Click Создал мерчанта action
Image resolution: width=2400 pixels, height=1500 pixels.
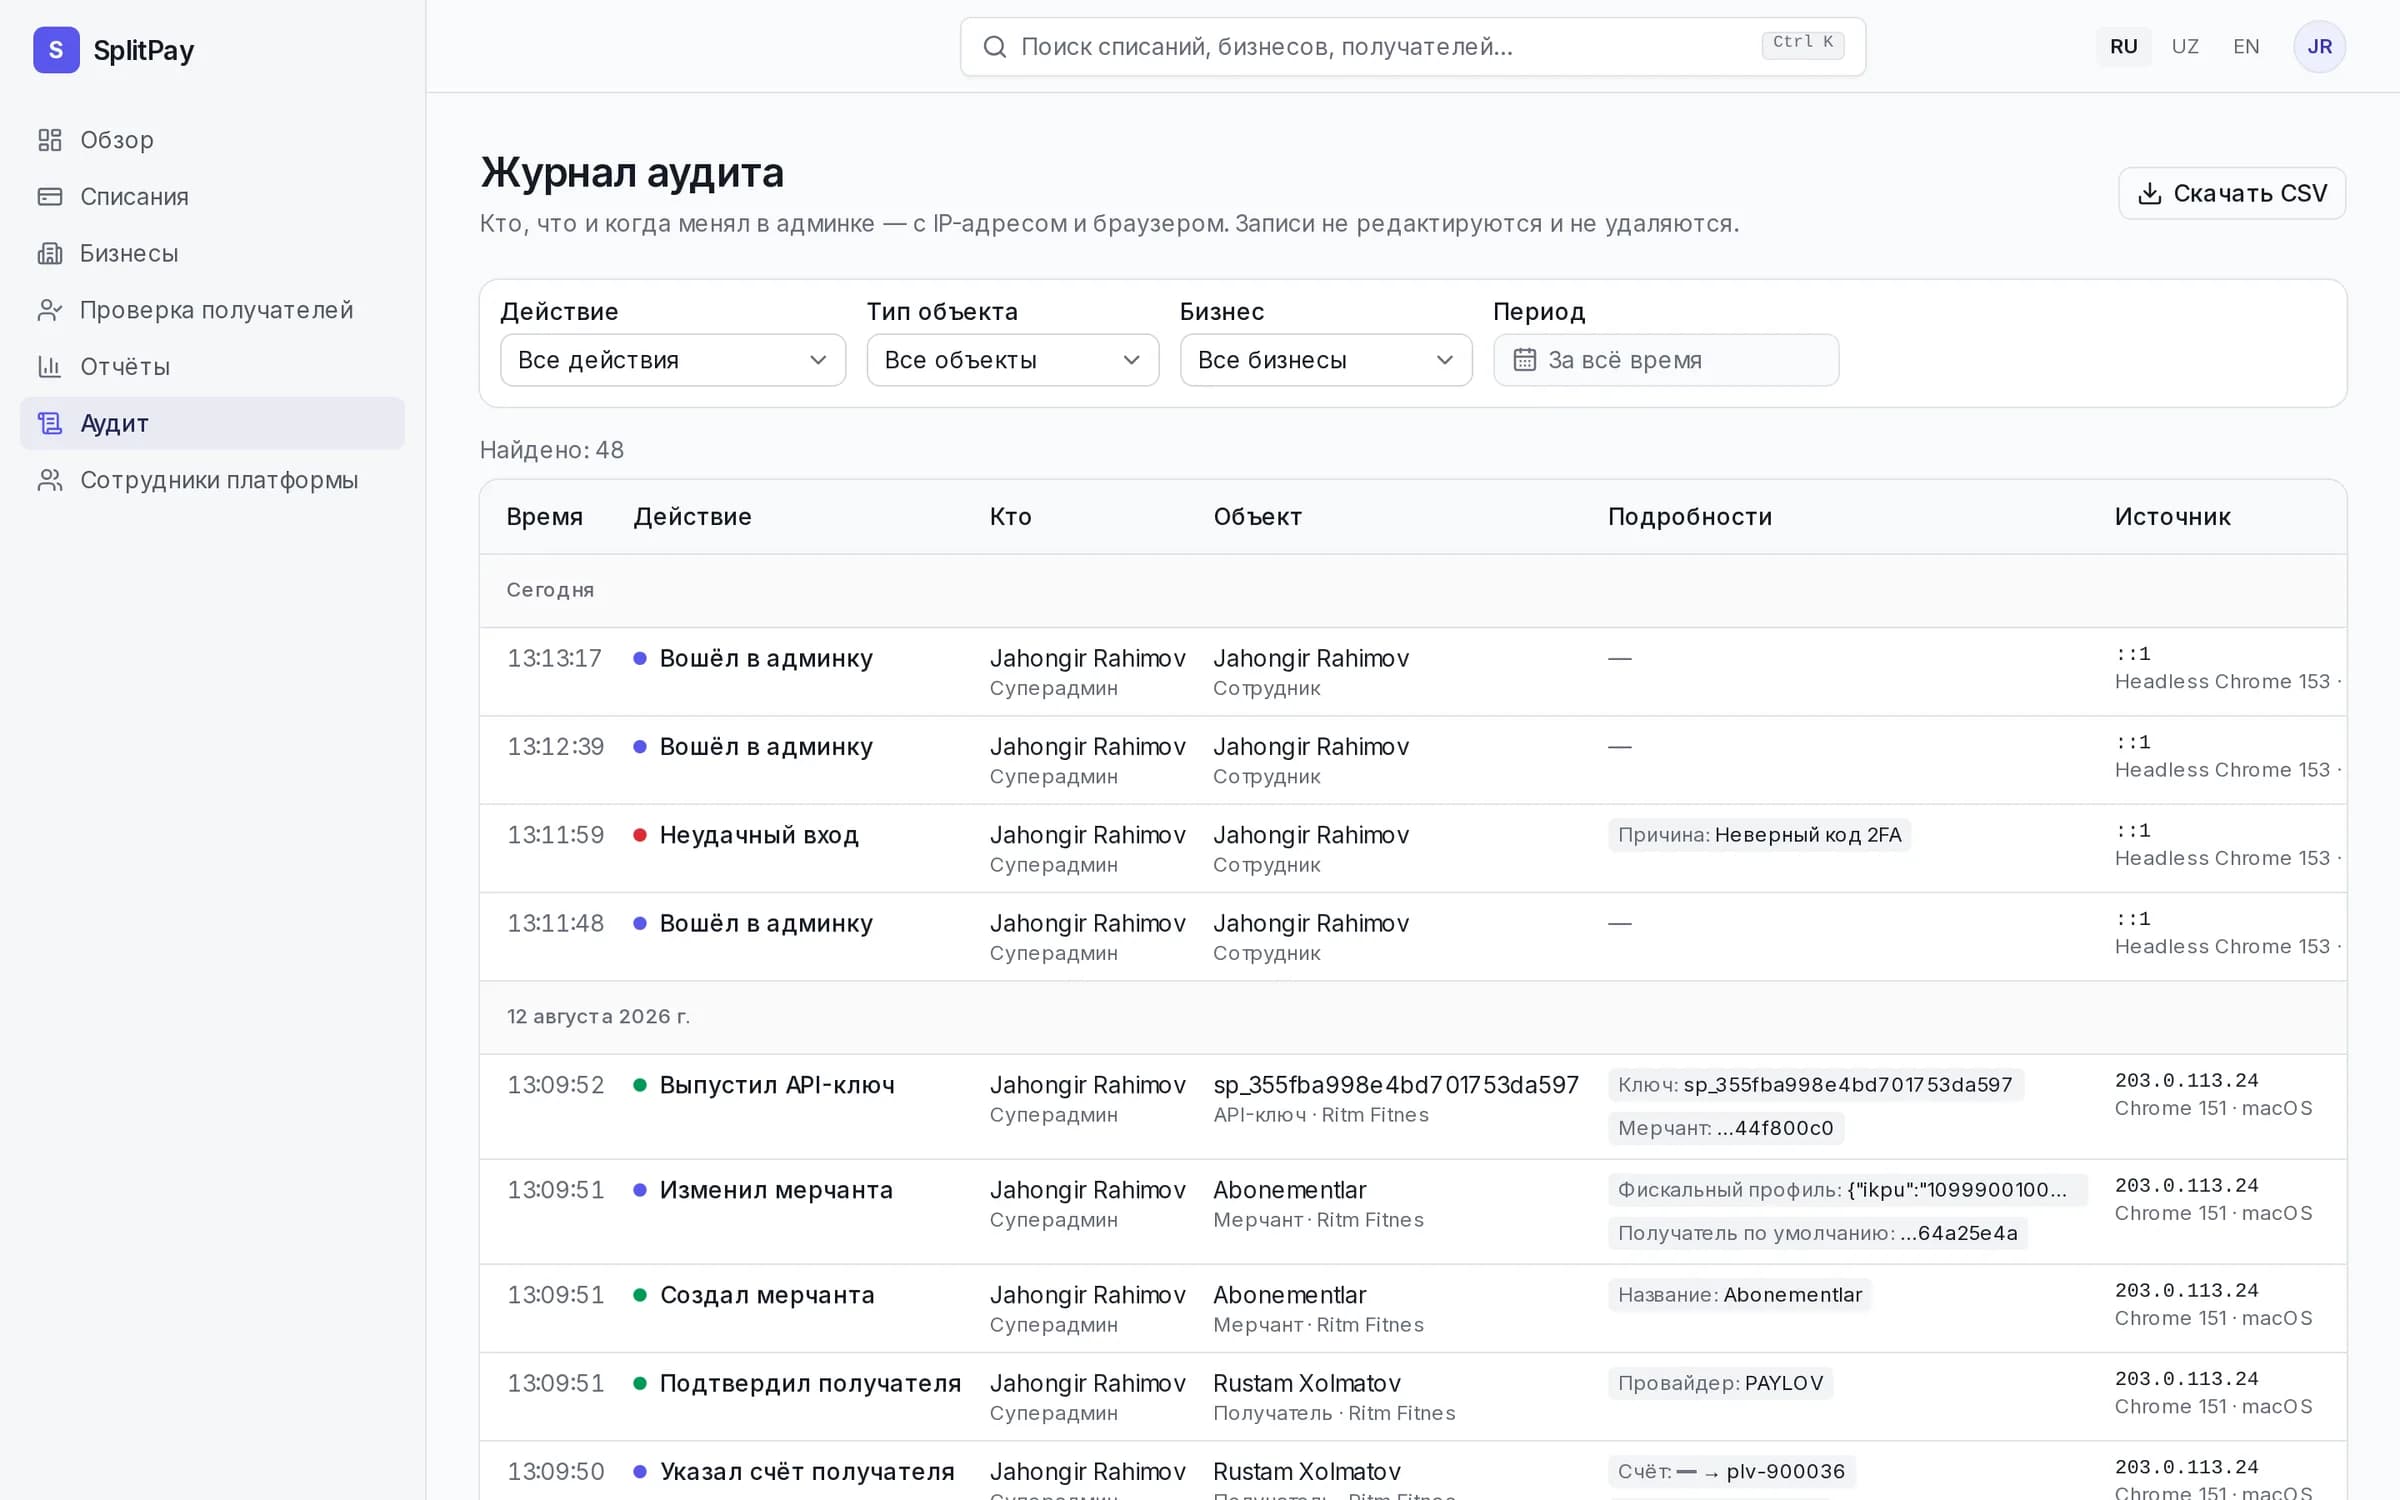point(767,1295)
